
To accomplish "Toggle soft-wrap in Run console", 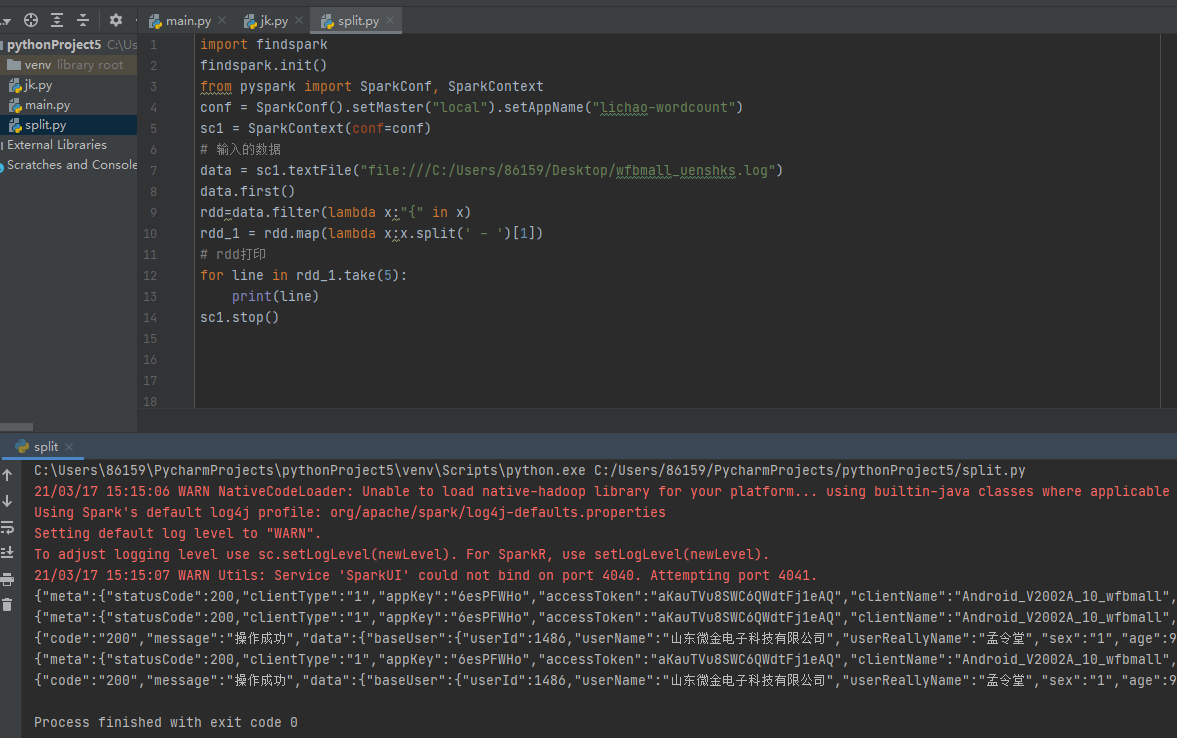I will click(8, 527).
